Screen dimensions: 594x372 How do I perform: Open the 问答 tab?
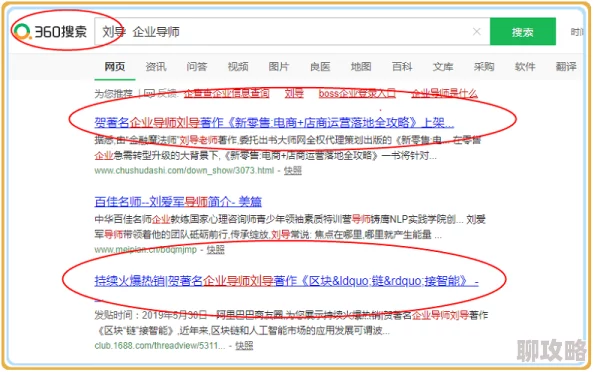pos(197,67)
